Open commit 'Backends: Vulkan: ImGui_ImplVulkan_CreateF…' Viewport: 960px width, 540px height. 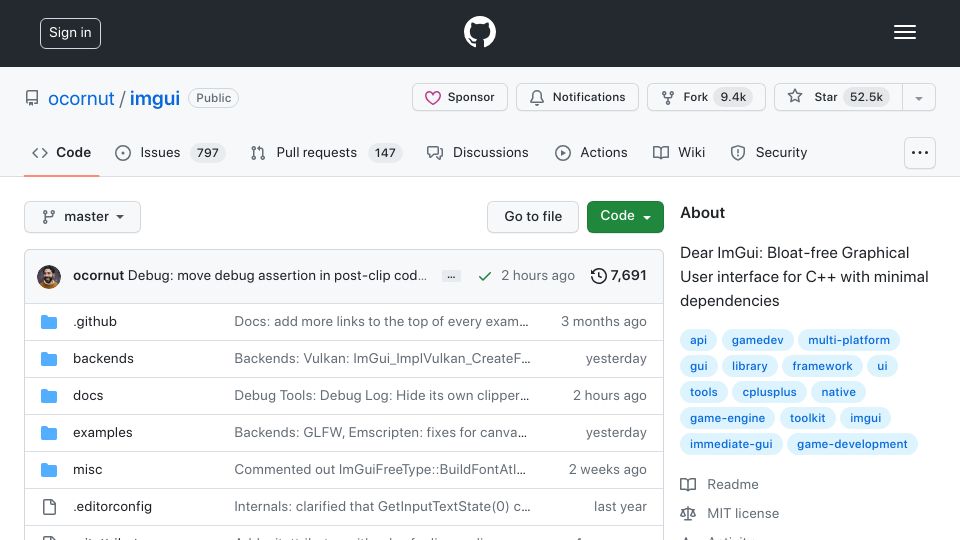point(382,358)
